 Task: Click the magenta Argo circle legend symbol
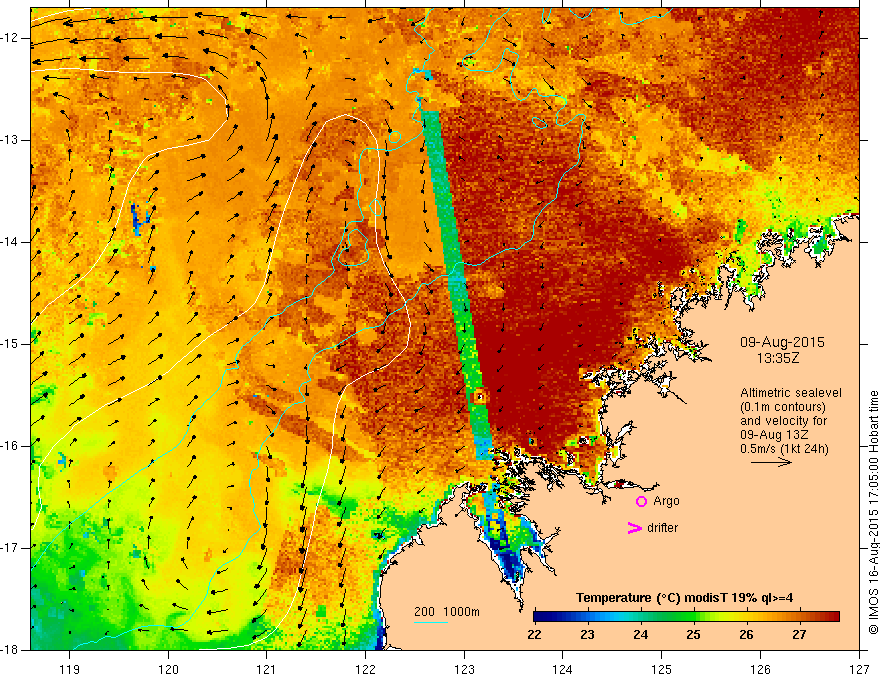click(641, 501)
